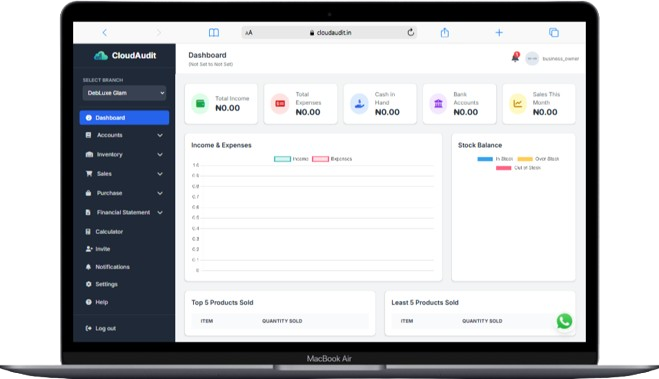Click the user avatar circle in the header
Screen dimensions: 659x379
[532, 58]
